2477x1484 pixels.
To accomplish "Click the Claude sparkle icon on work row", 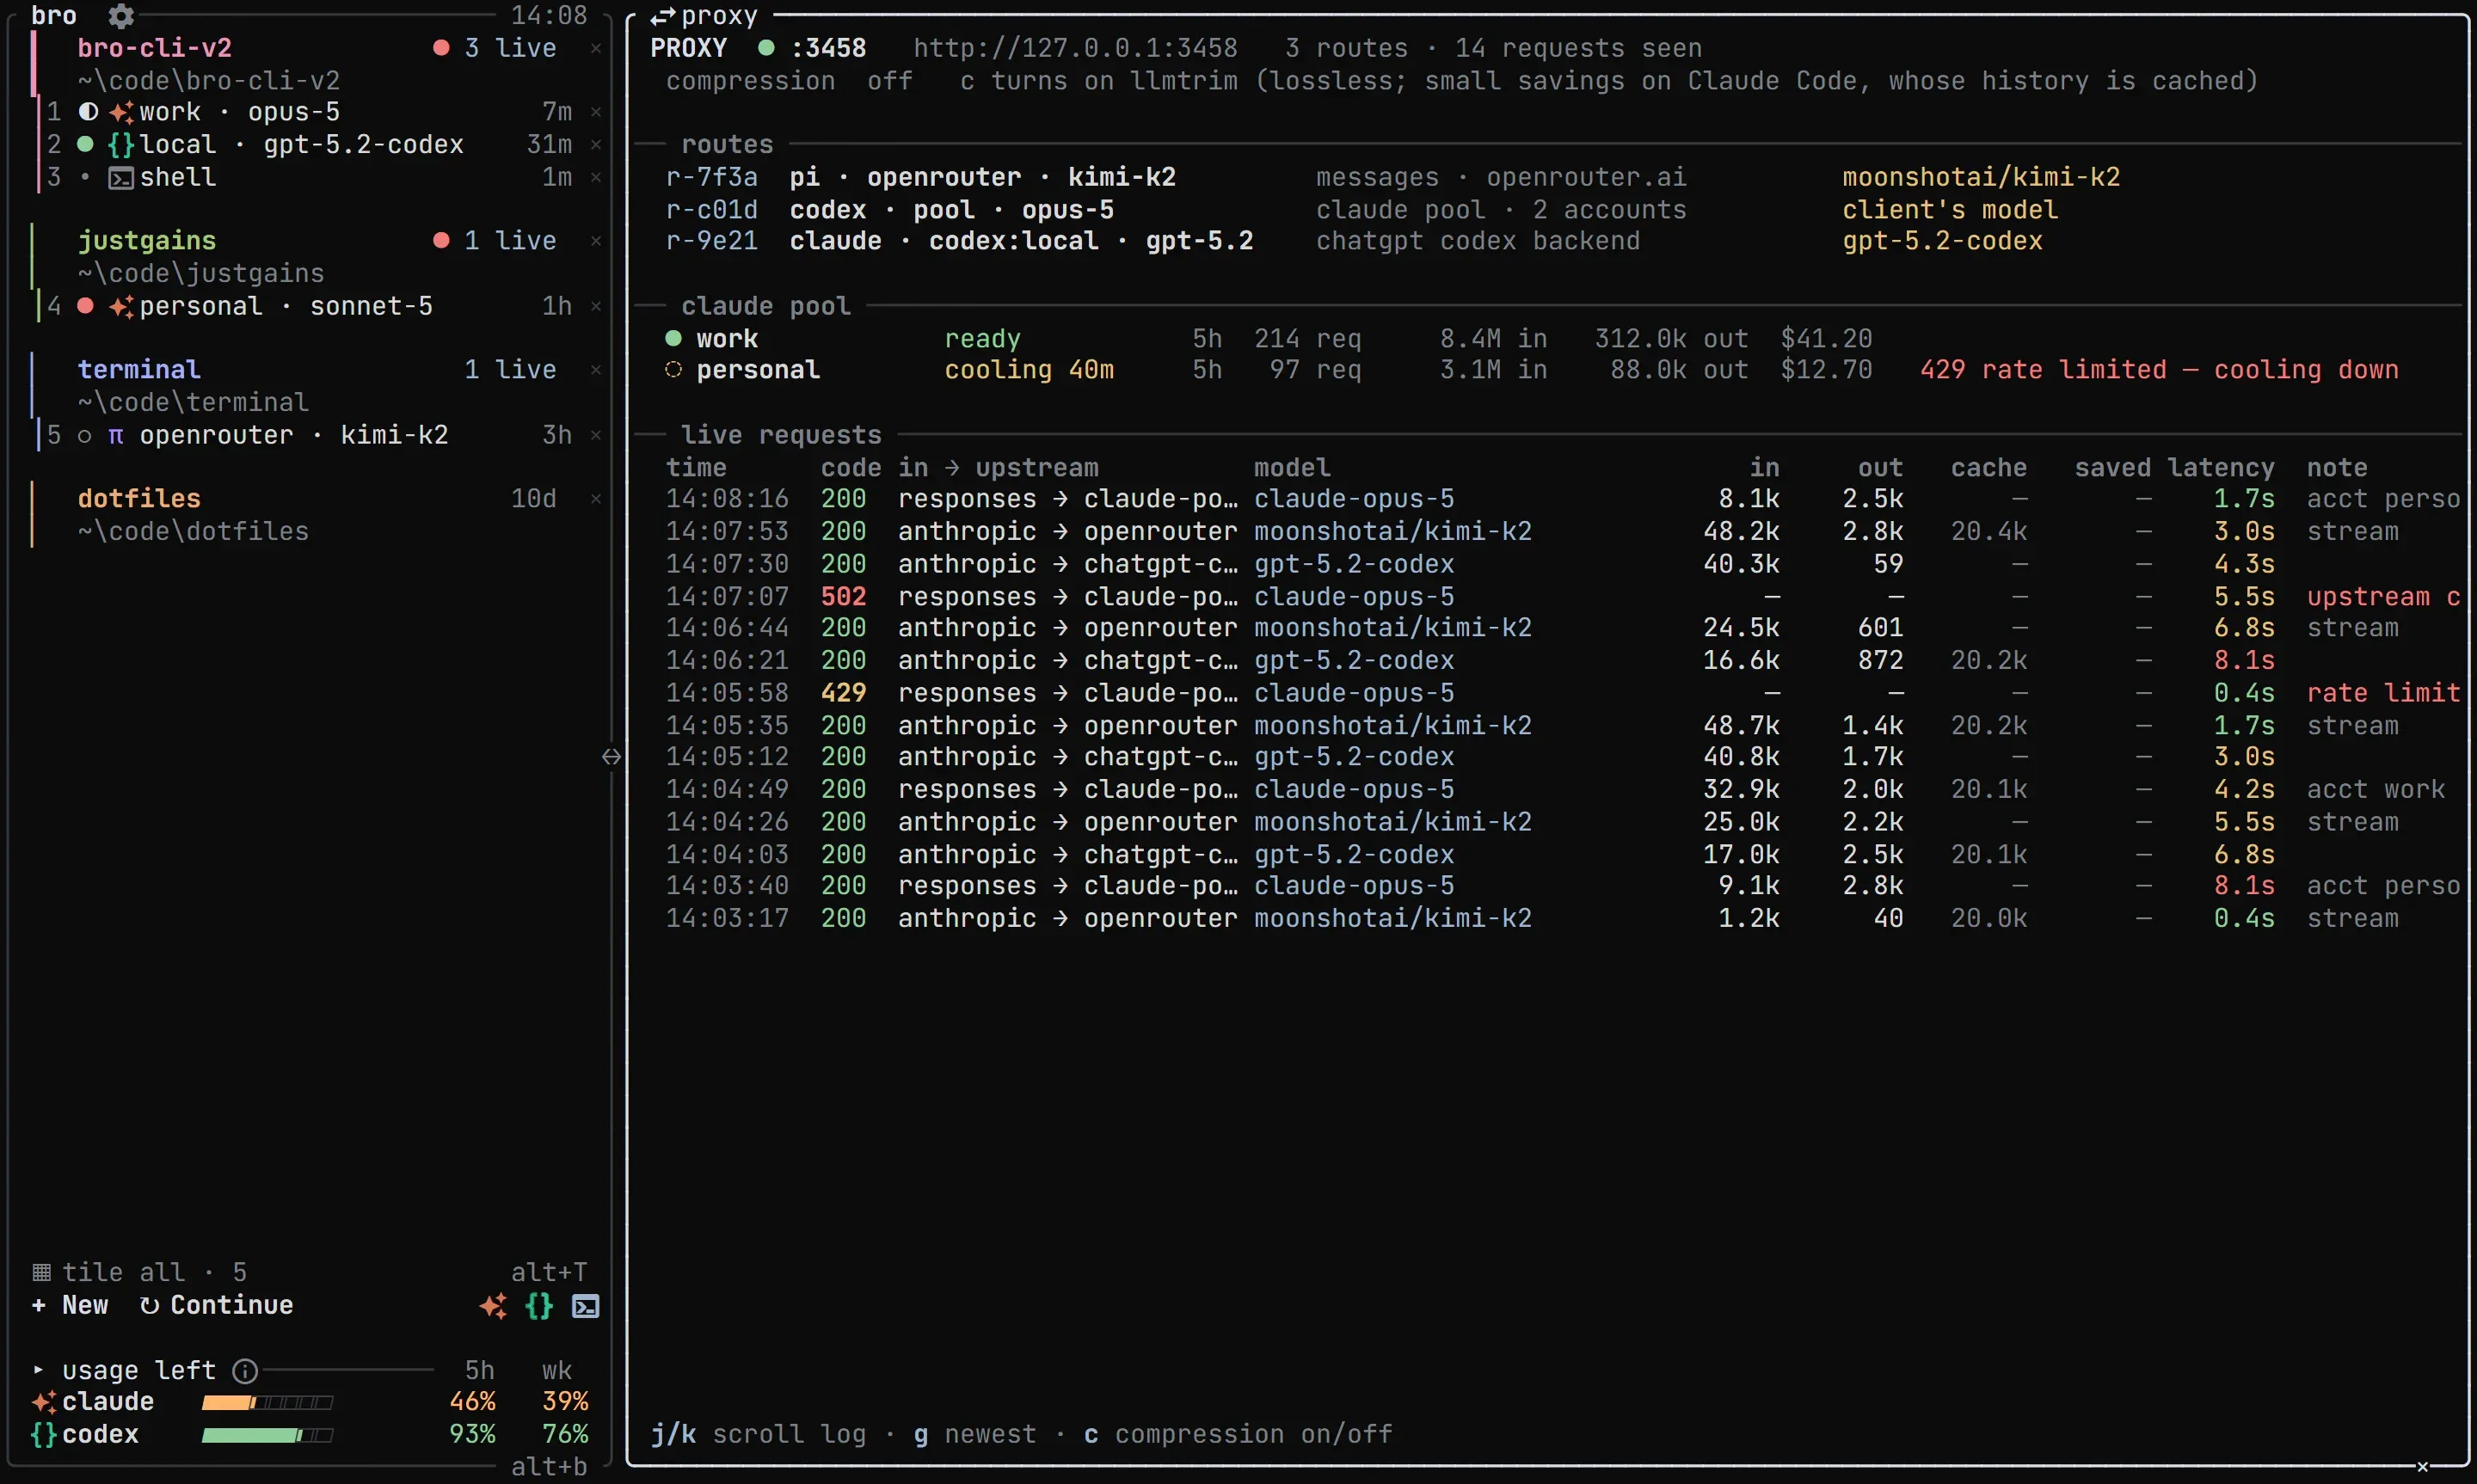I will pyautogui.click(x=121, y=112).
